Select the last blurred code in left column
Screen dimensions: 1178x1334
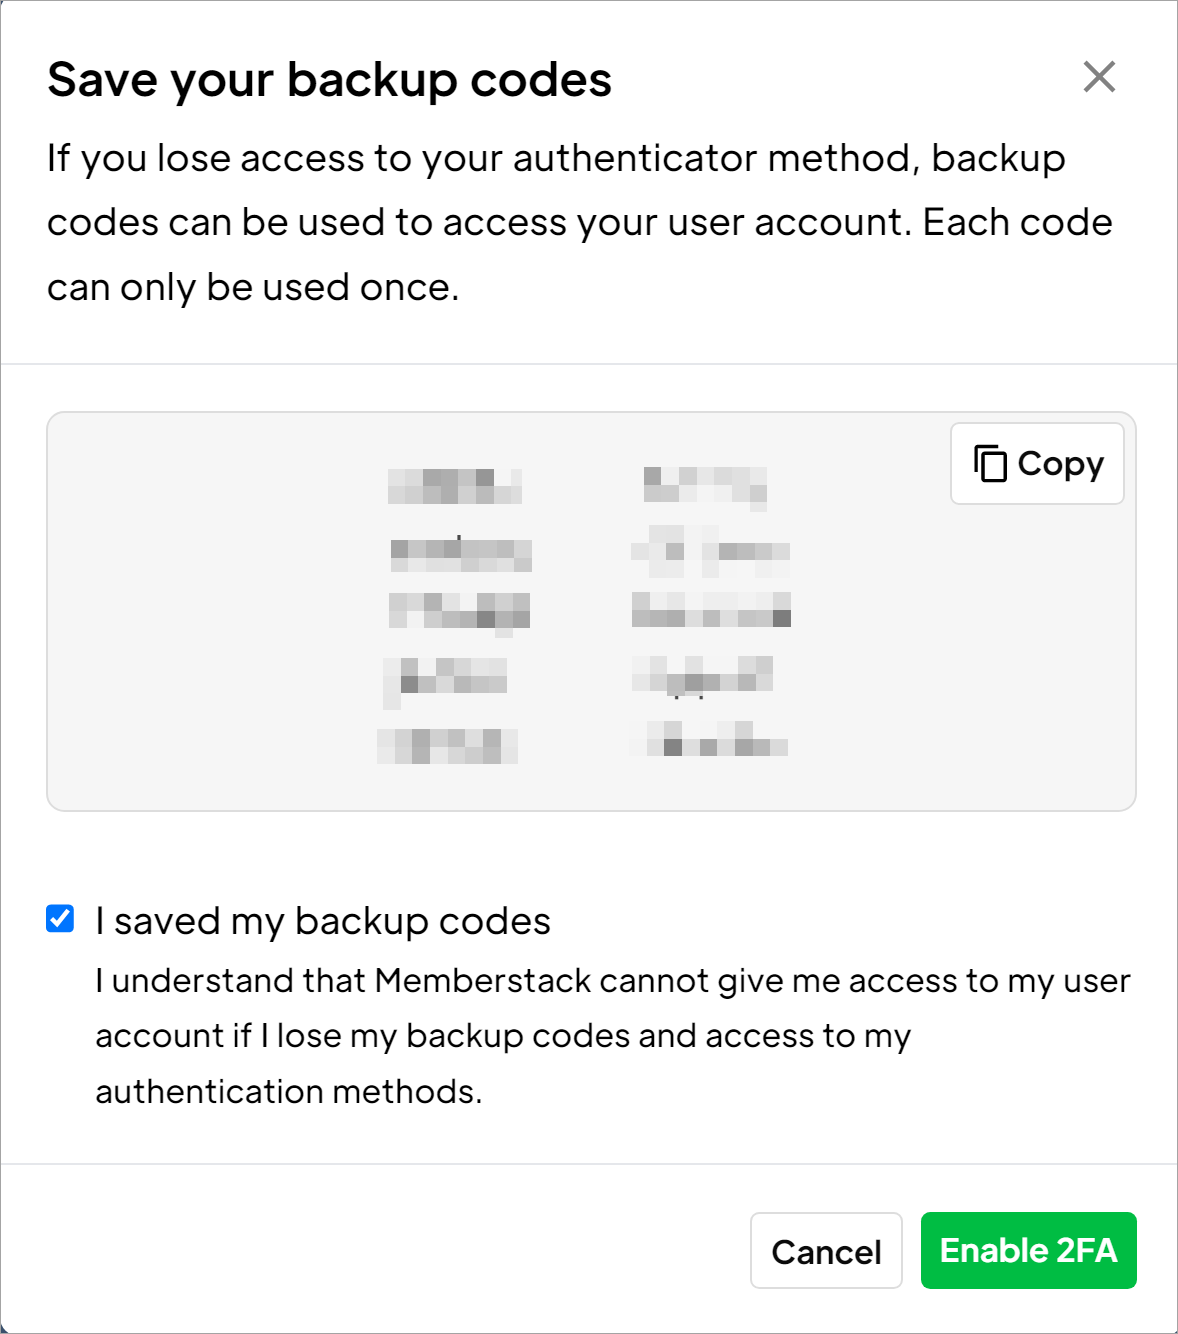point(447,745)
